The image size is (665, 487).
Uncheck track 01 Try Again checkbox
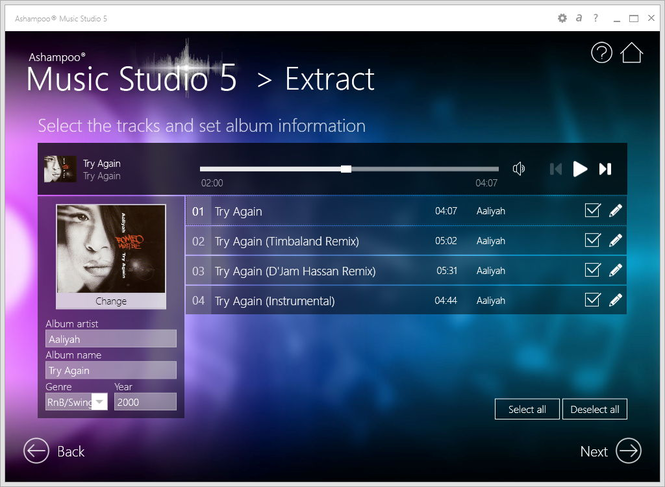[x=592, y=210]
